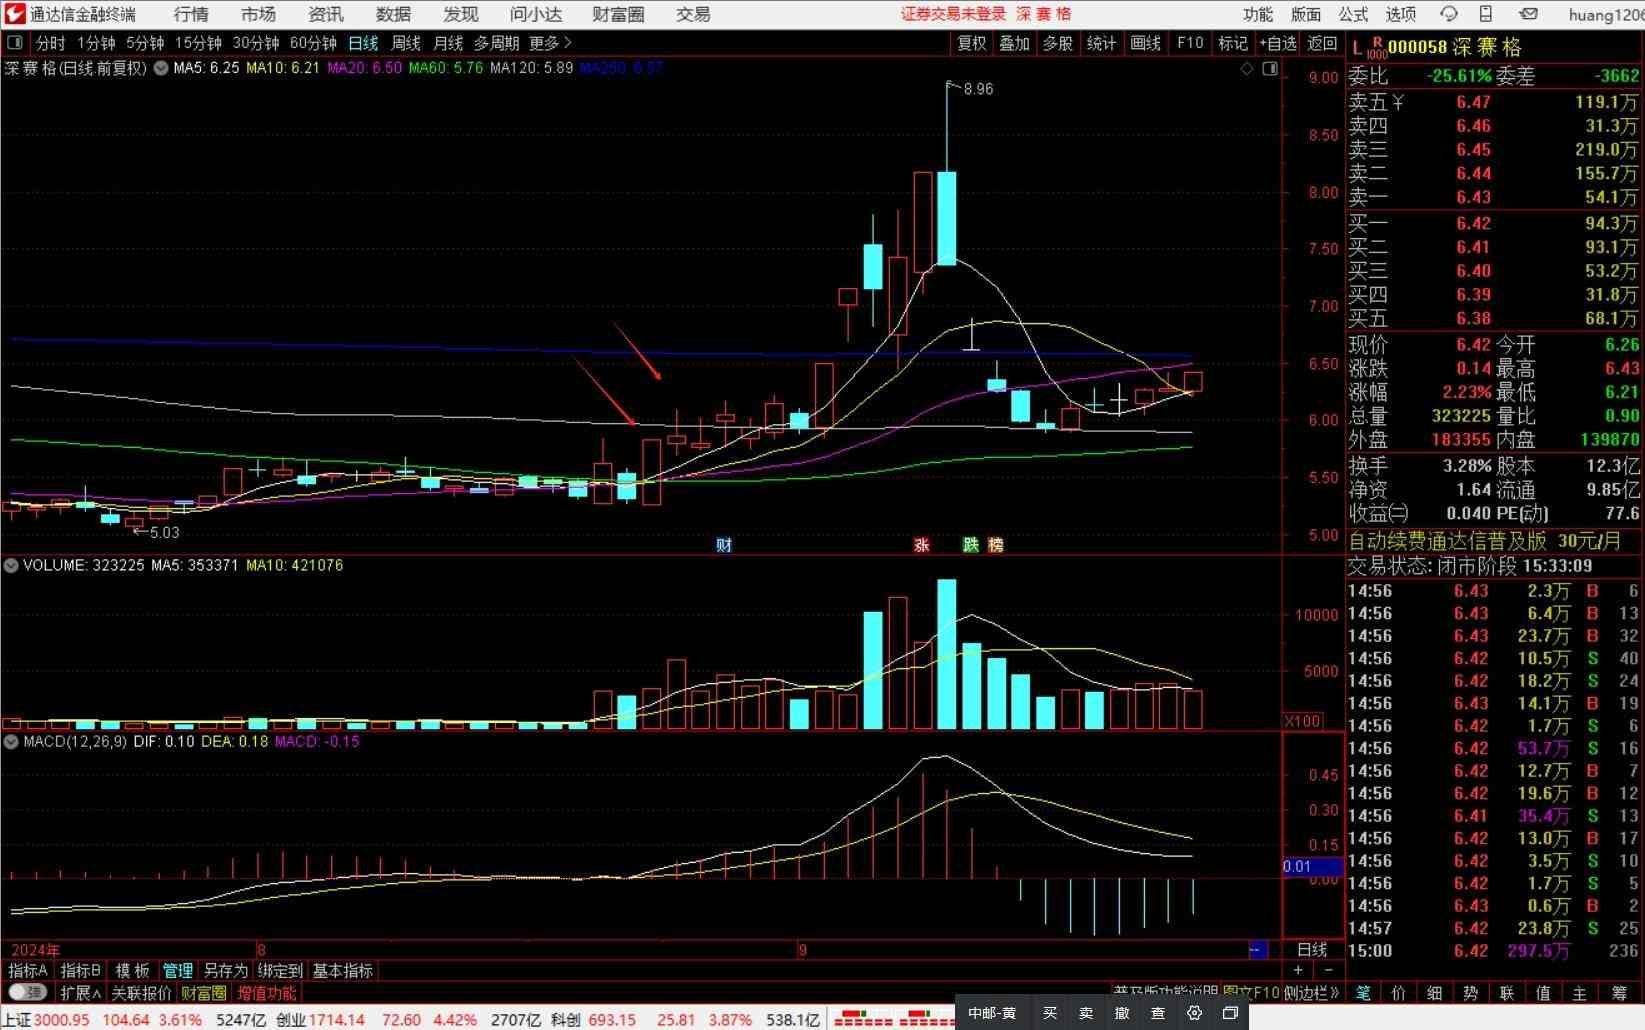This screenshot has height=1030, width=1645.
Task: Click the panel layout icon left of 分时
Action: [15, 43]
